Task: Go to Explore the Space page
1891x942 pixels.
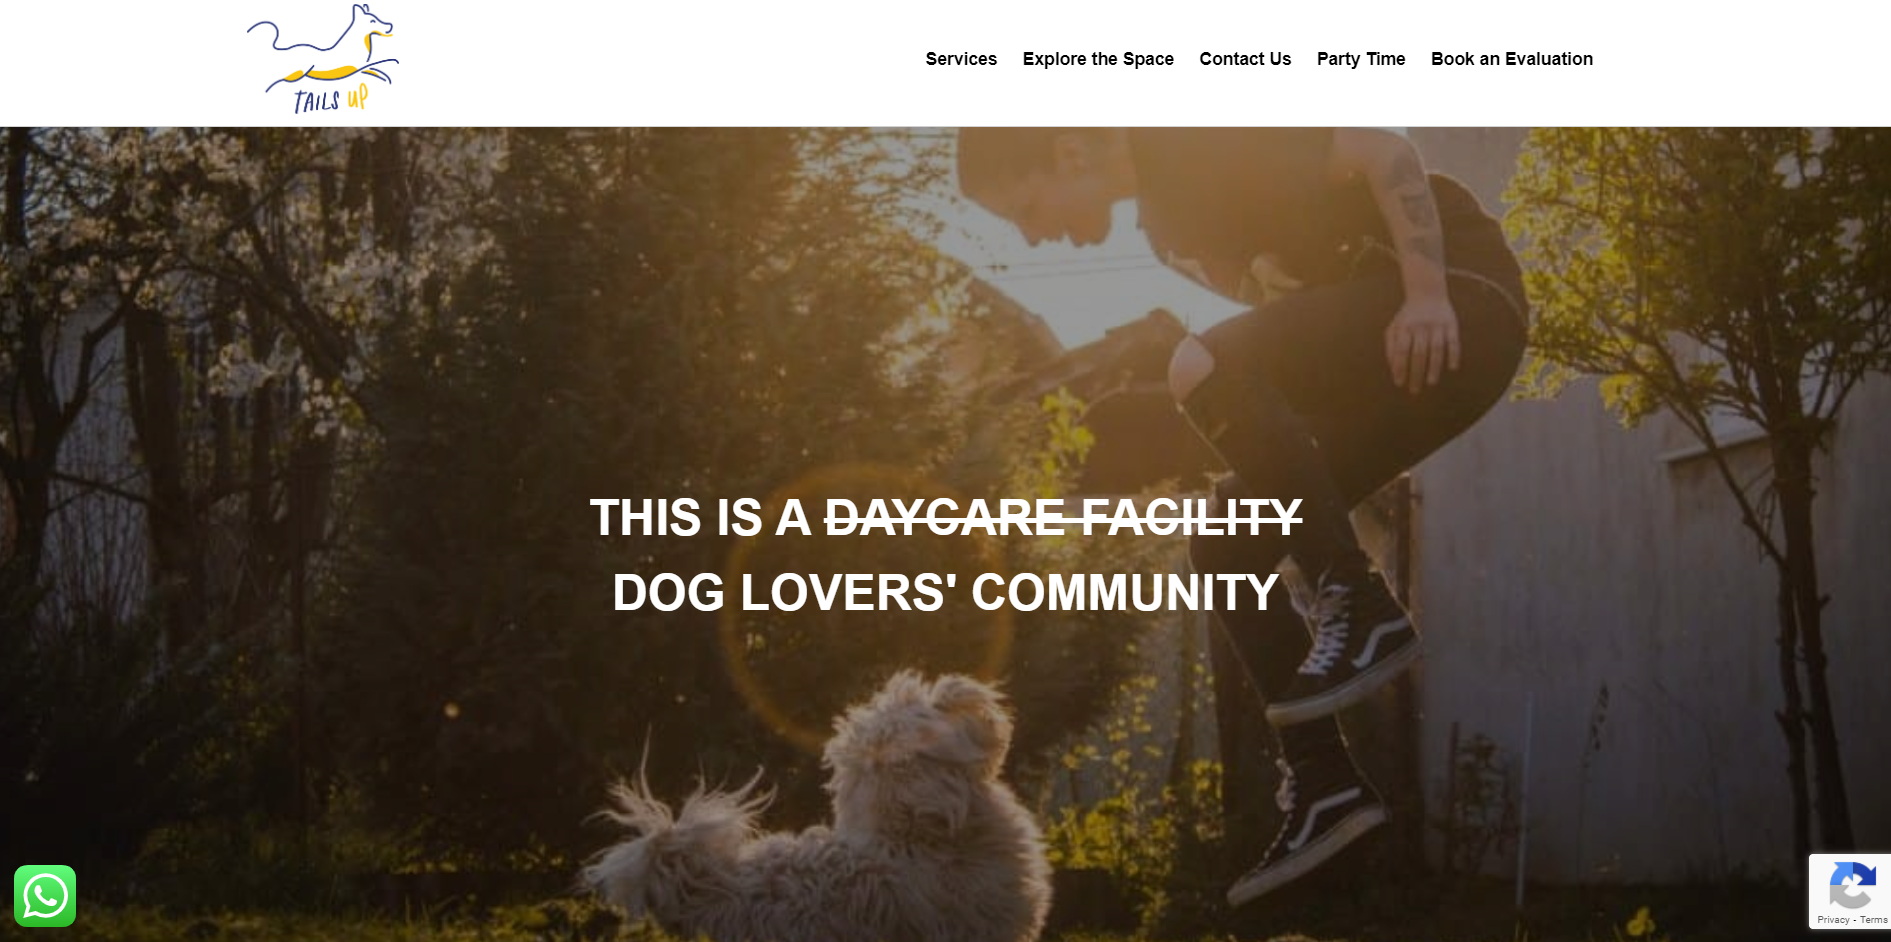Action: [1098, 59]
